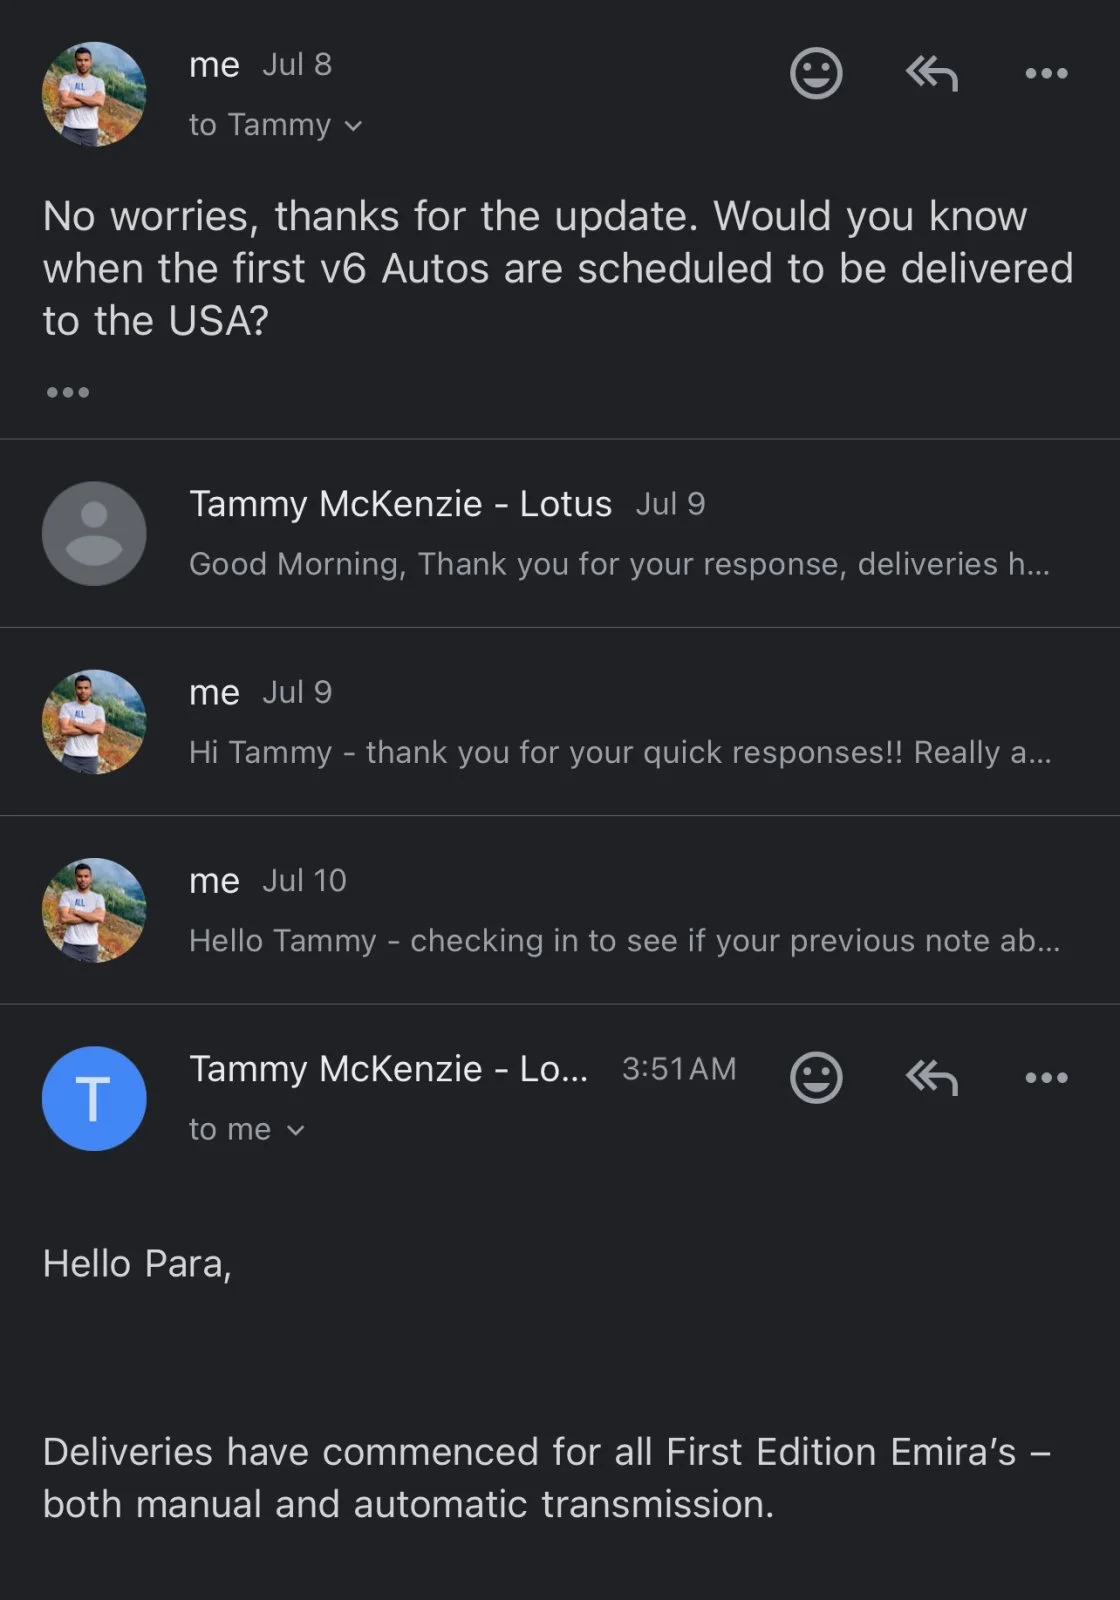Viewport: 1120px width, 1600px height.
Task: Show trimmed quoted text ellipsis
Action: [x=68, y=392]
